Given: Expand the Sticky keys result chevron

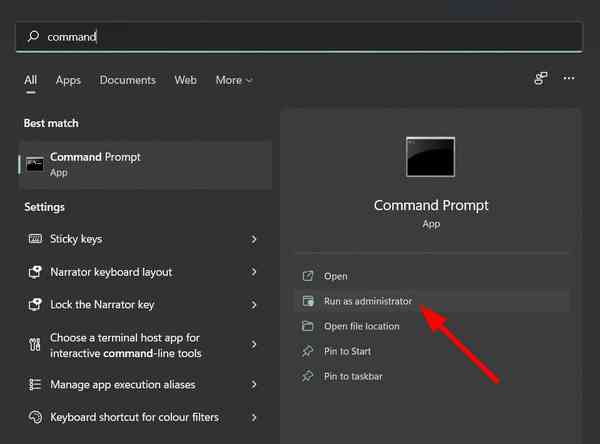Looking at the screenshot, I should [x=254, y=239].
